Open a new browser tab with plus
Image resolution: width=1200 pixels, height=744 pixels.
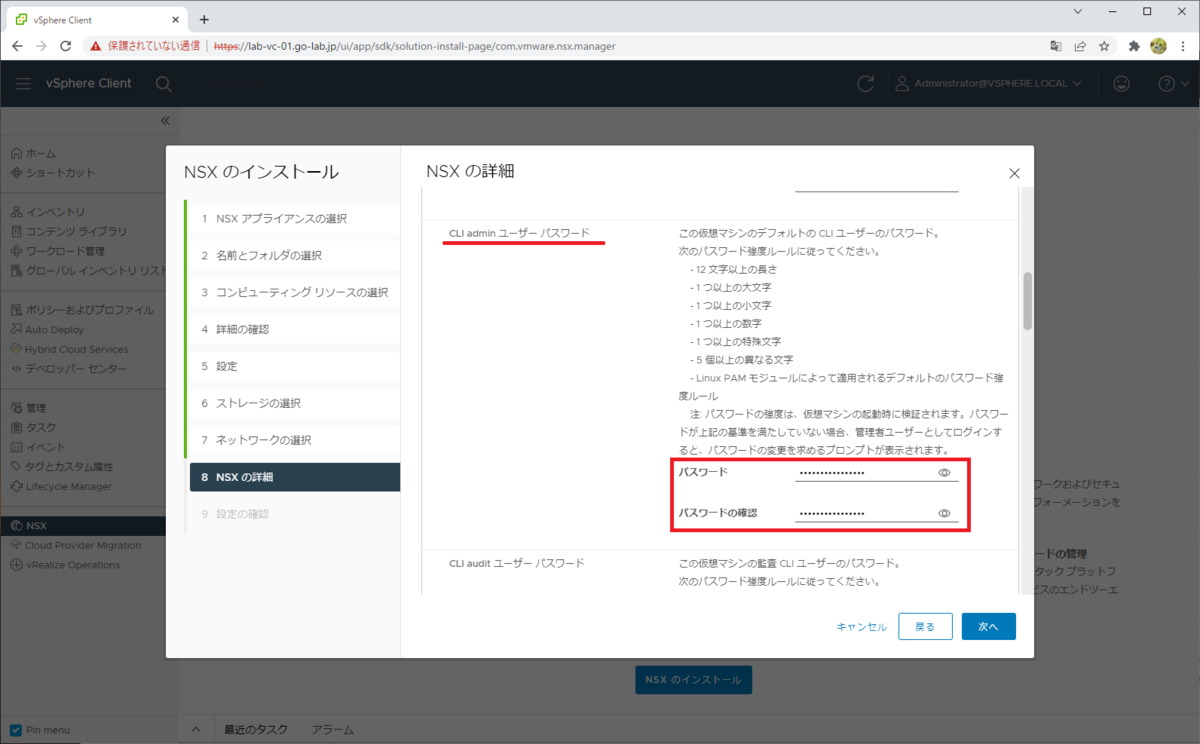204,19
